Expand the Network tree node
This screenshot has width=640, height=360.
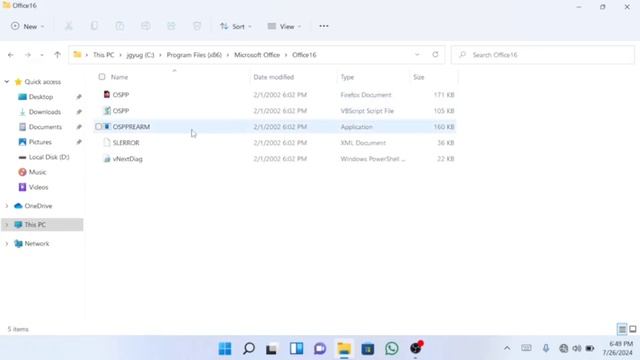pos(7,243)
